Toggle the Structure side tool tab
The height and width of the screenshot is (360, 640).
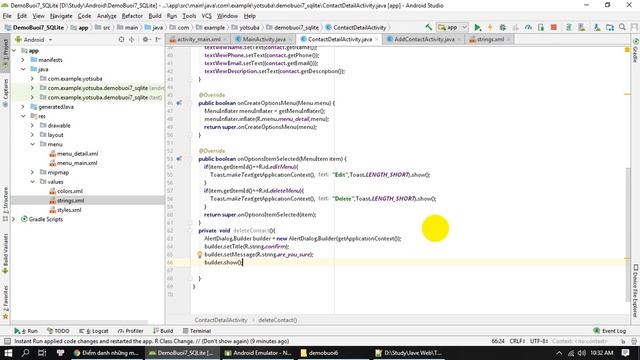[x=5, y=203]
